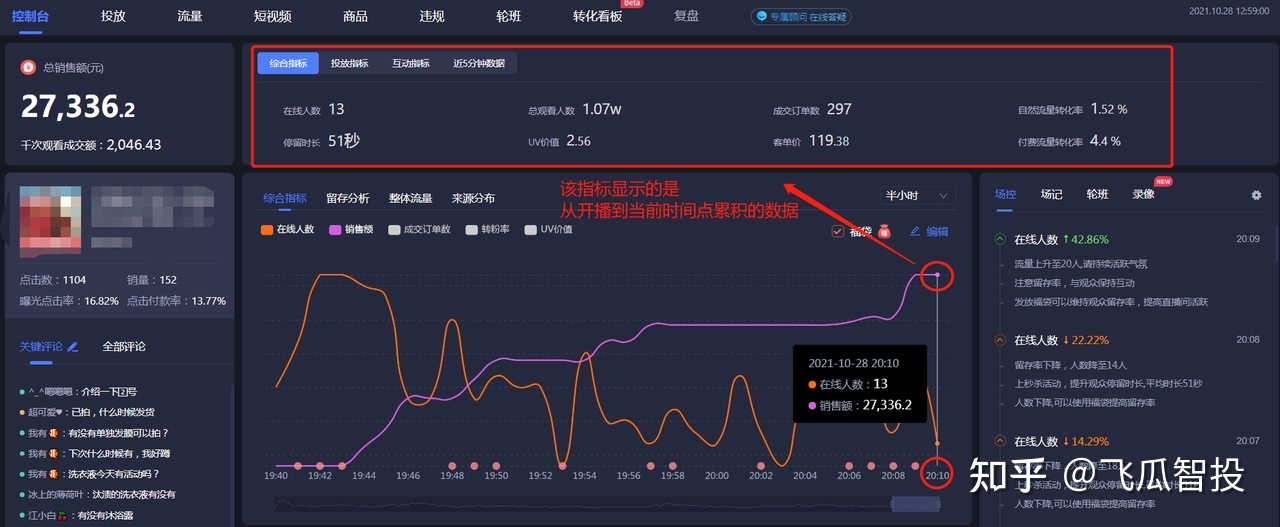Click the pencil icon beside 关键评论
Screen dimensions: 1280x527
point(72,347)
